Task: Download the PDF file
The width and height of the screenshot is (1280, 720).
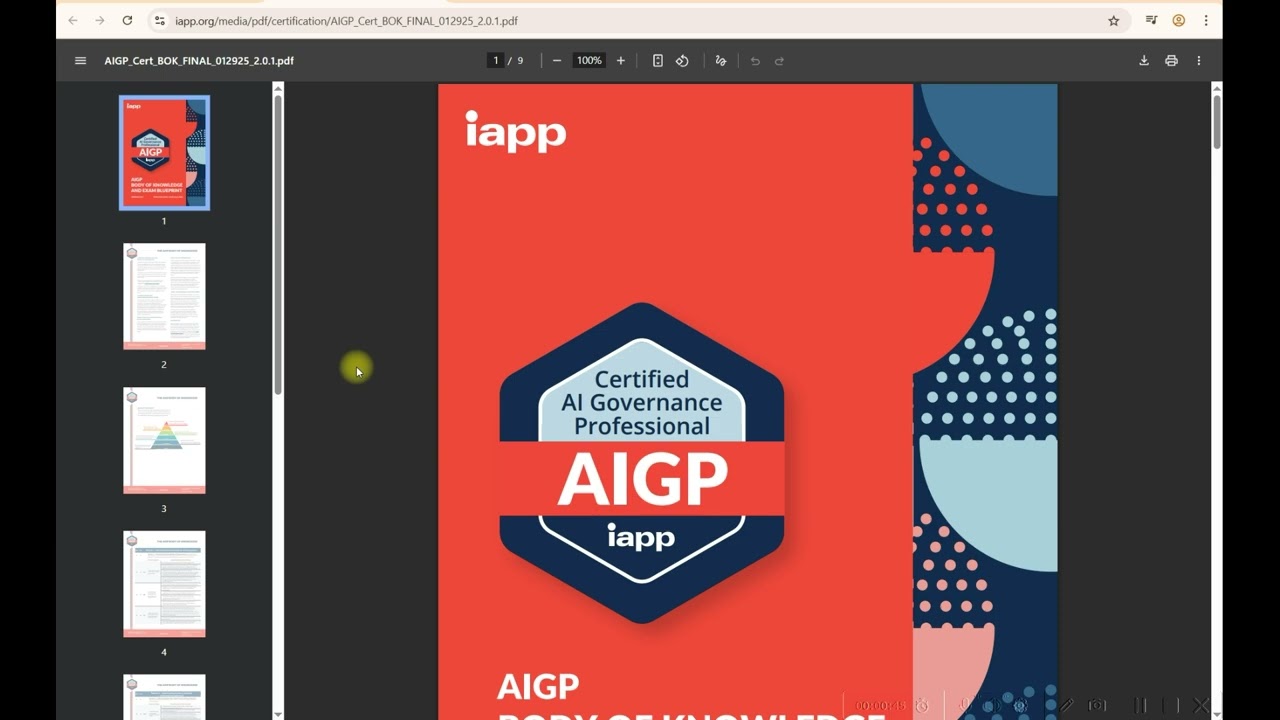Action: coord(1144,61)
